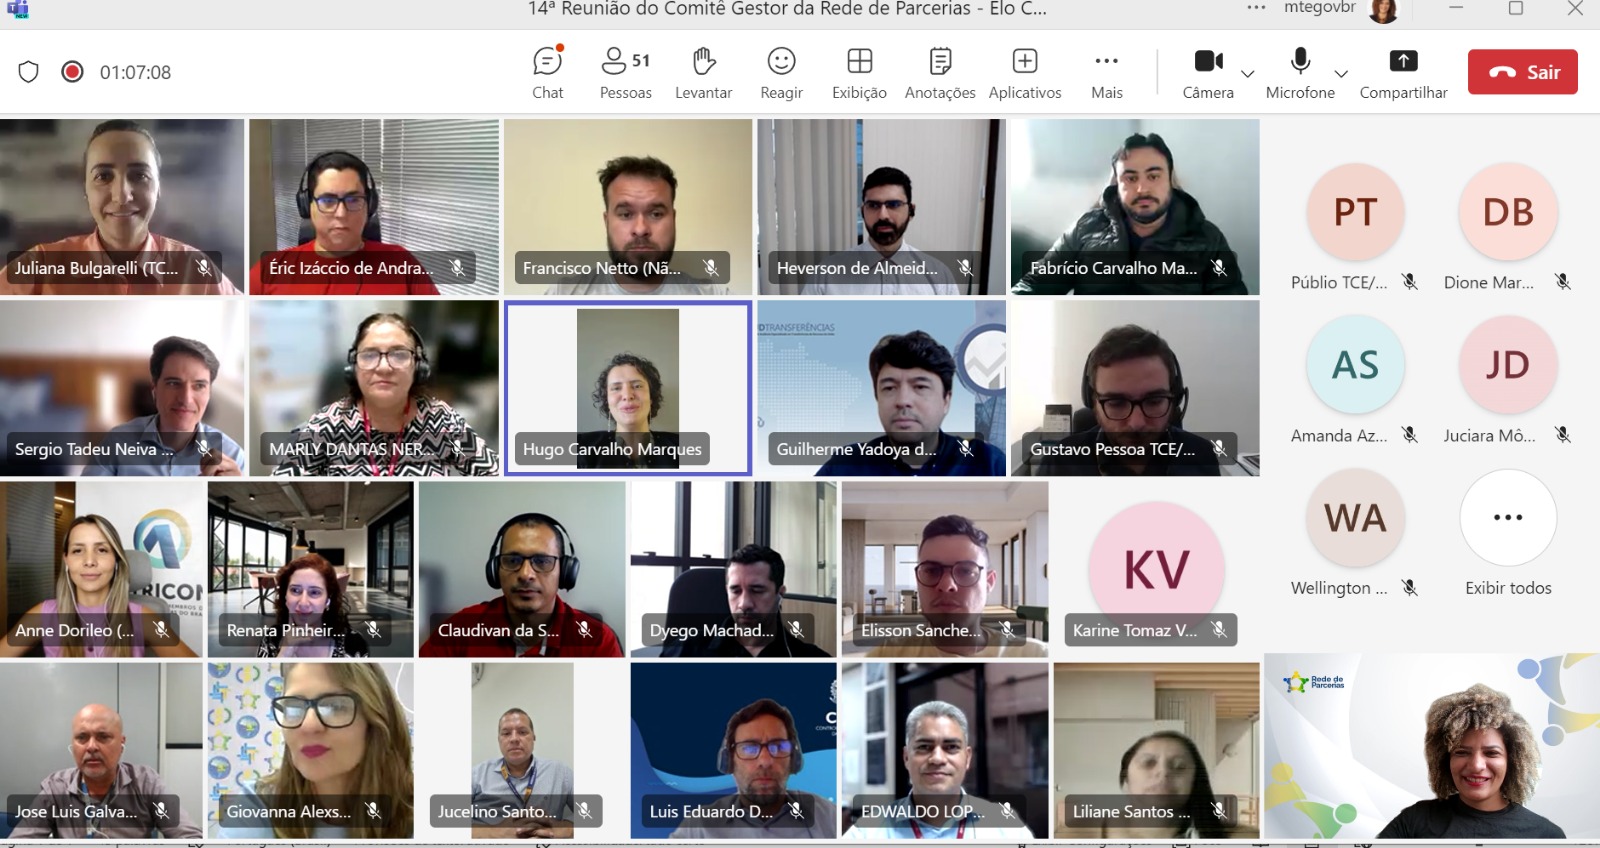
Task: Select Hugo Carvalho Marques video tile
Action: click(x=628, y=388)
